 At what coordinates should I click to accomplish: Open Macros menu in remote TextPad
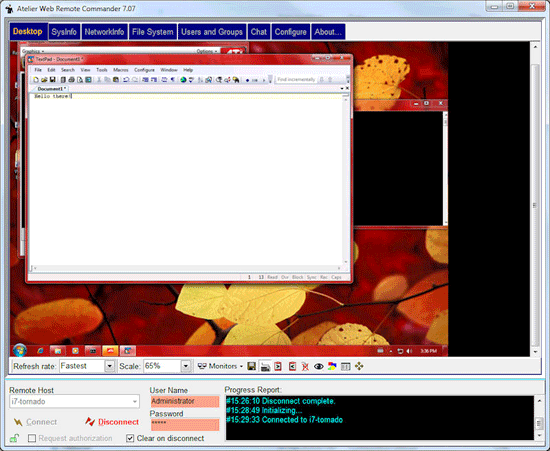pyautogui.click(x=121, y=70)
